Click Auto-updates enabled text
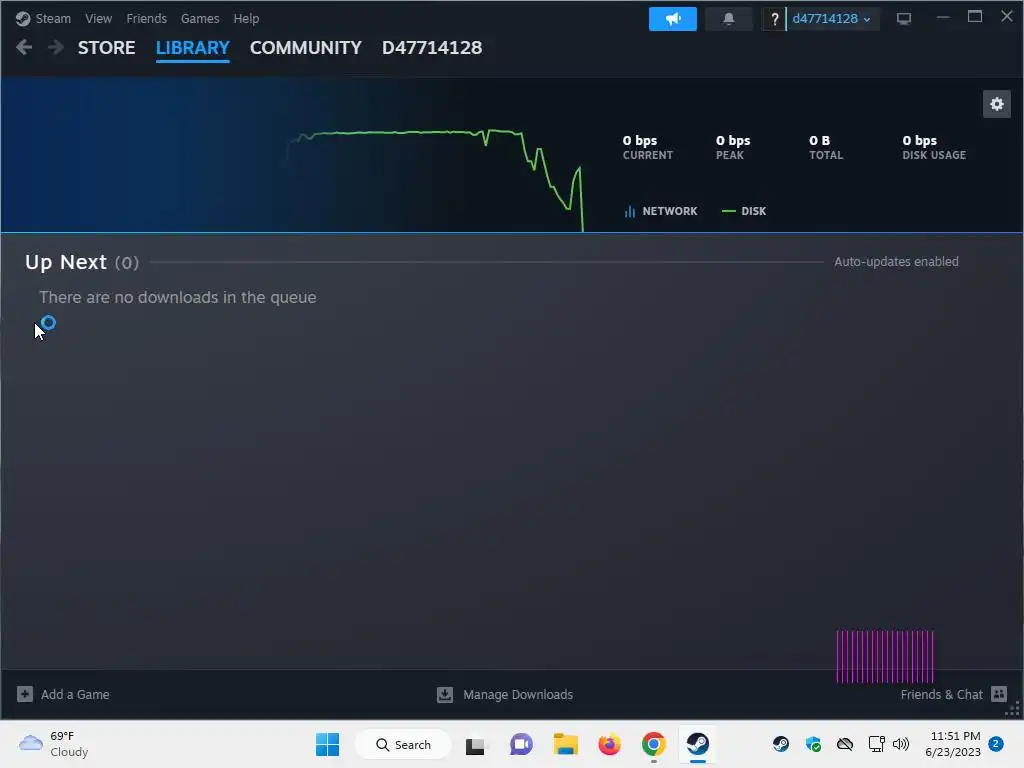This screenshot has height=768, width=1024. 896,261
